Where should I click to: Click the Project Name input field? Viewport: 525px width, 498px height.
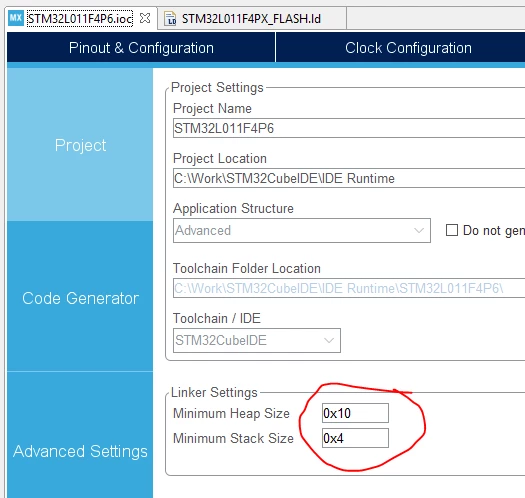pyautogui.click(x=349, y=128)
